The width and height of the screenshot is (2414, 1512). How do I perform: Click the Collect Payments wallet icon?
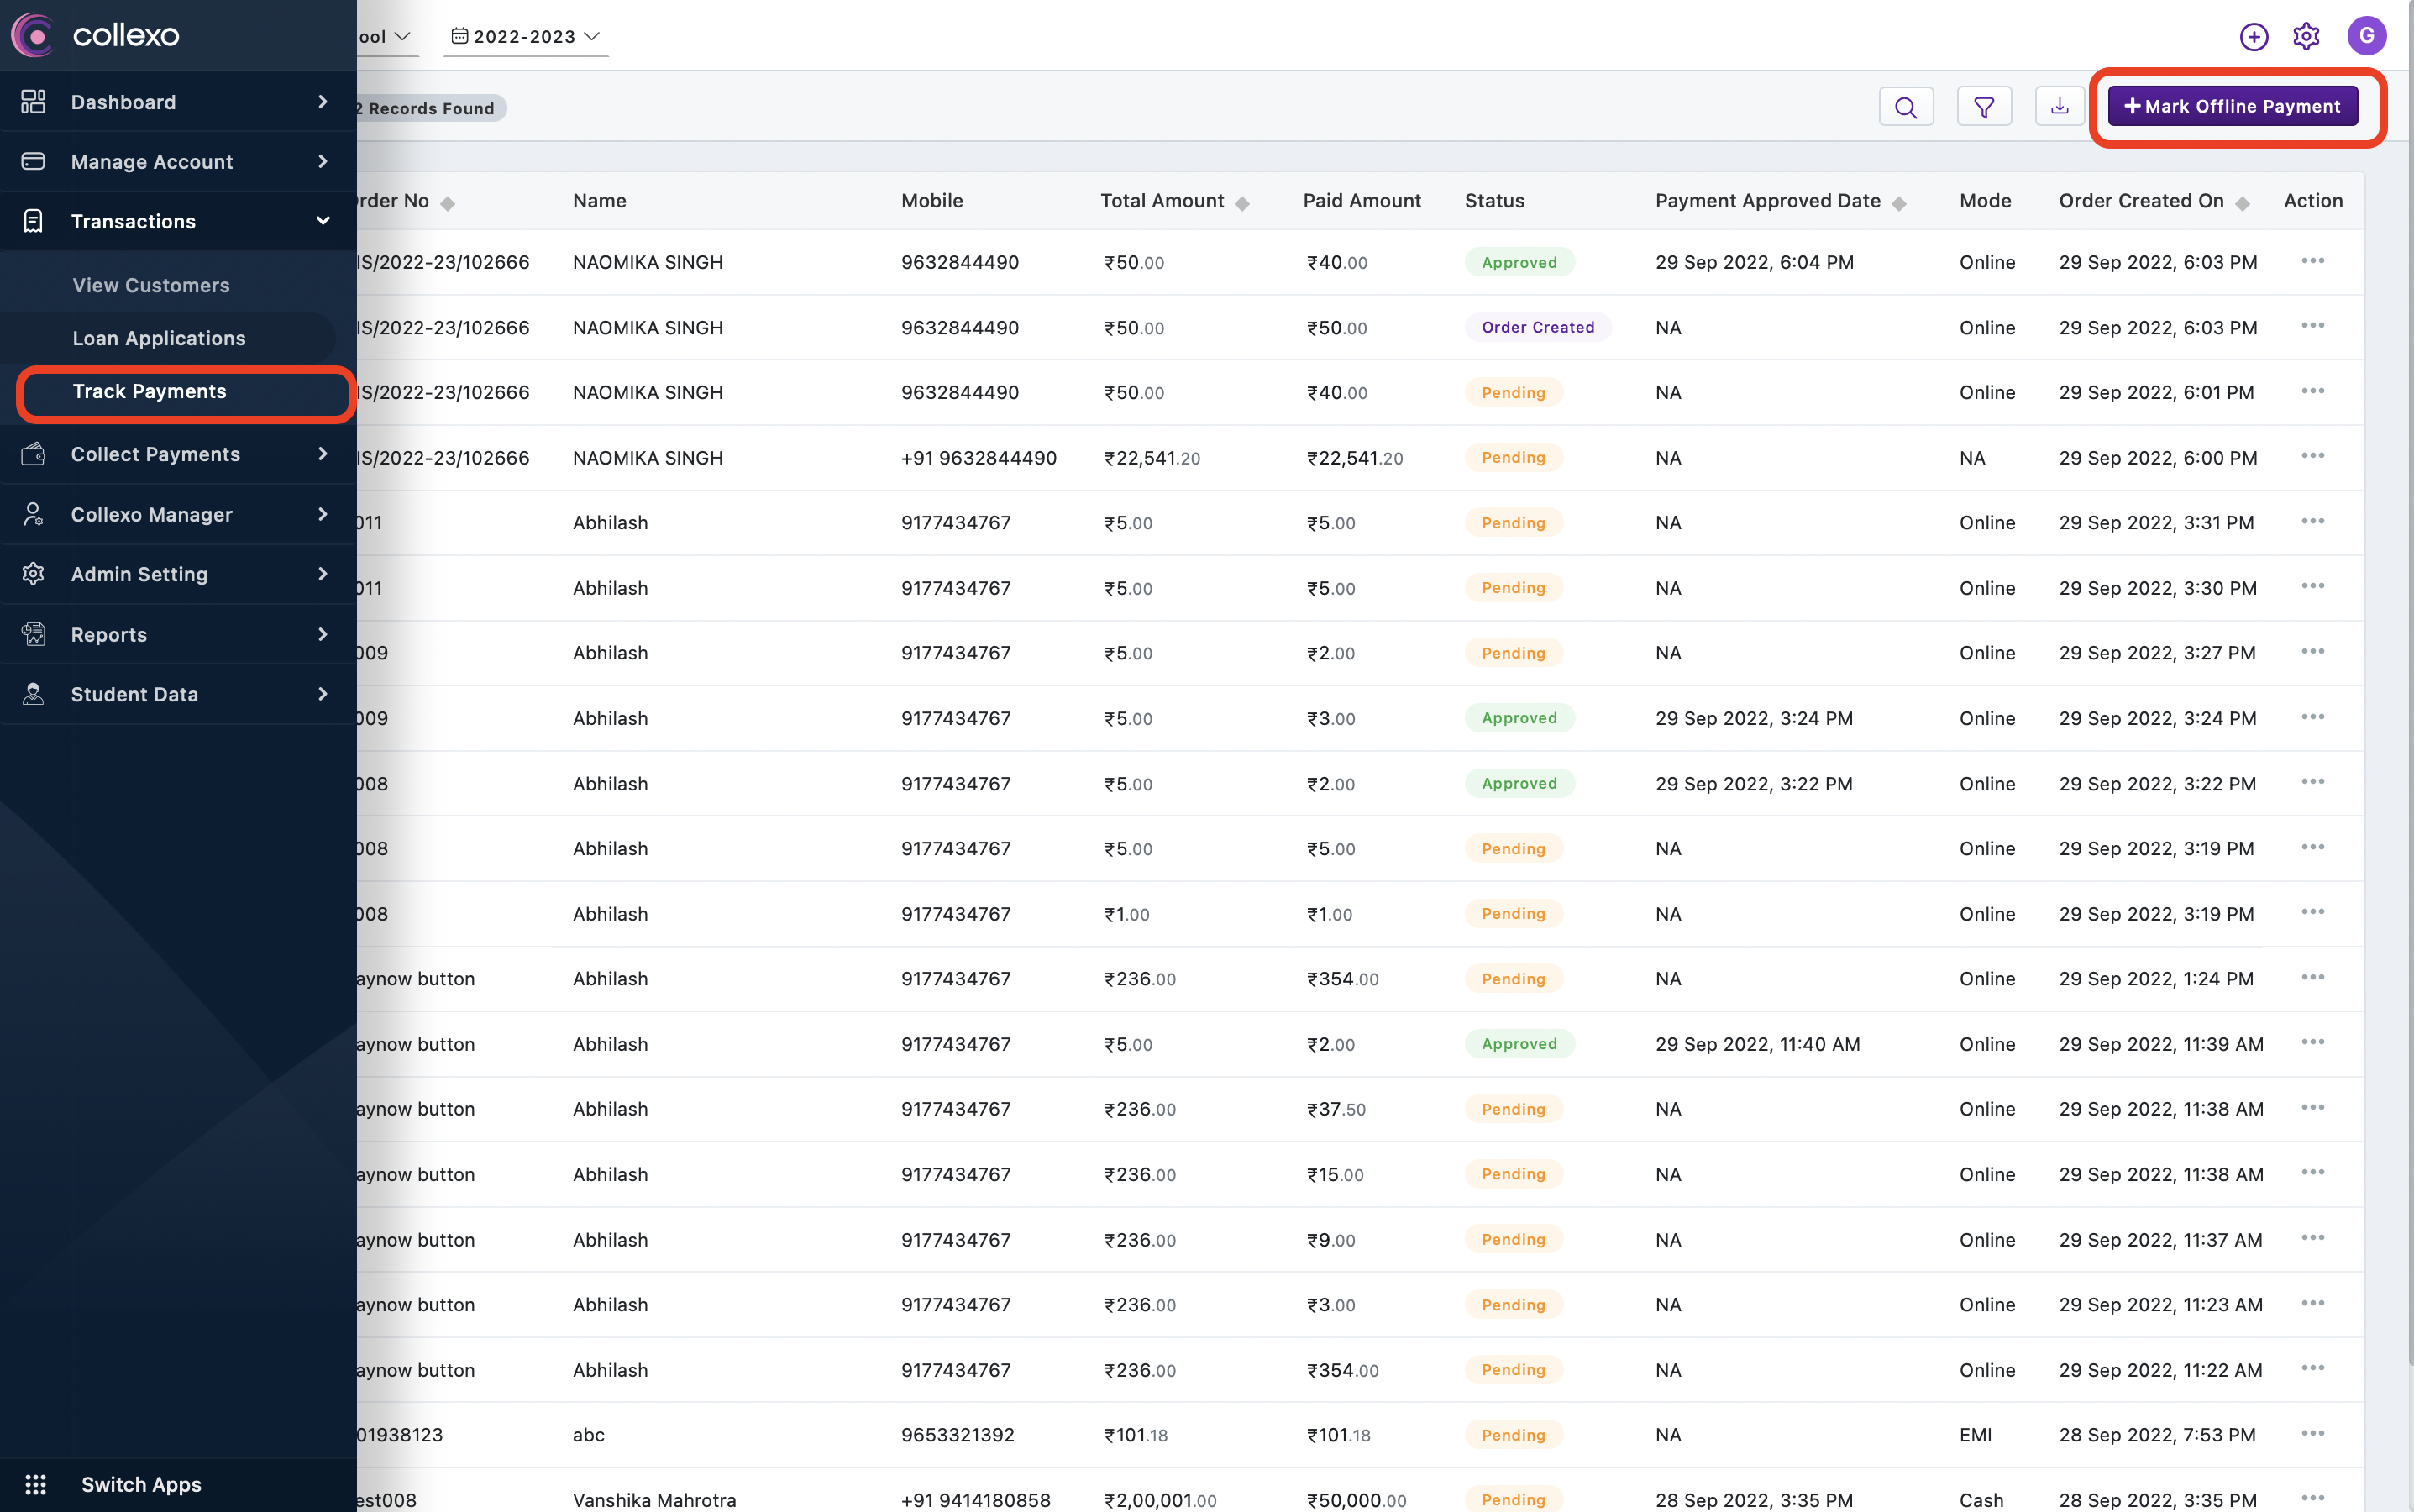33,454
